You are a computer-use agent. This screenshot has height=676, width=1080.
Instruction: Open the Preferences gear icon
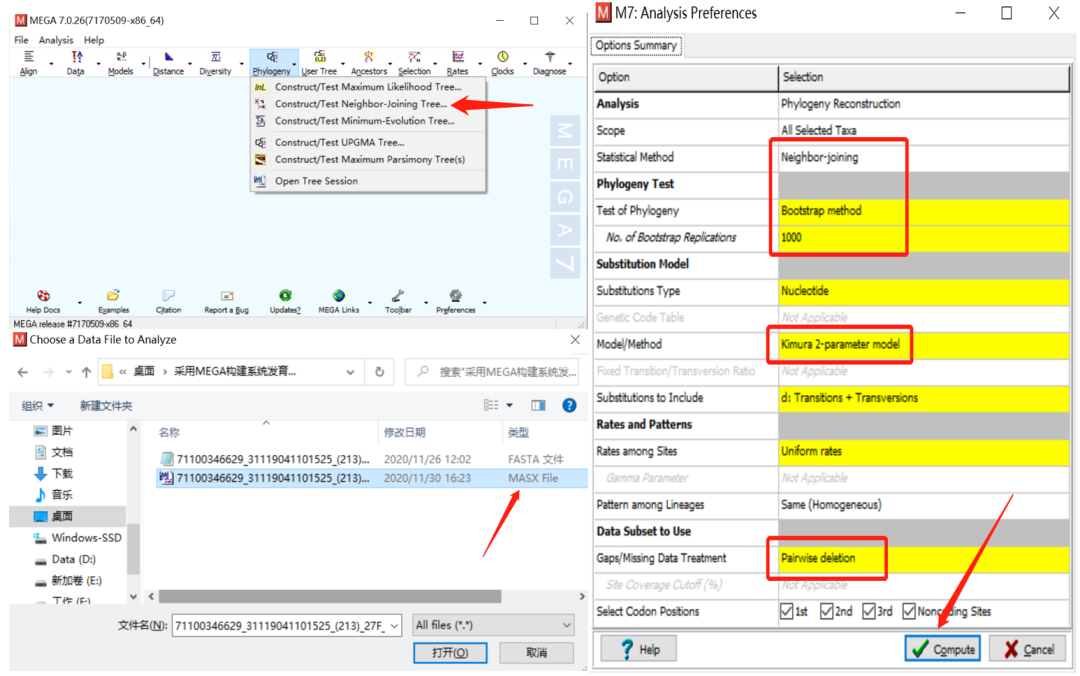[455, 302]
